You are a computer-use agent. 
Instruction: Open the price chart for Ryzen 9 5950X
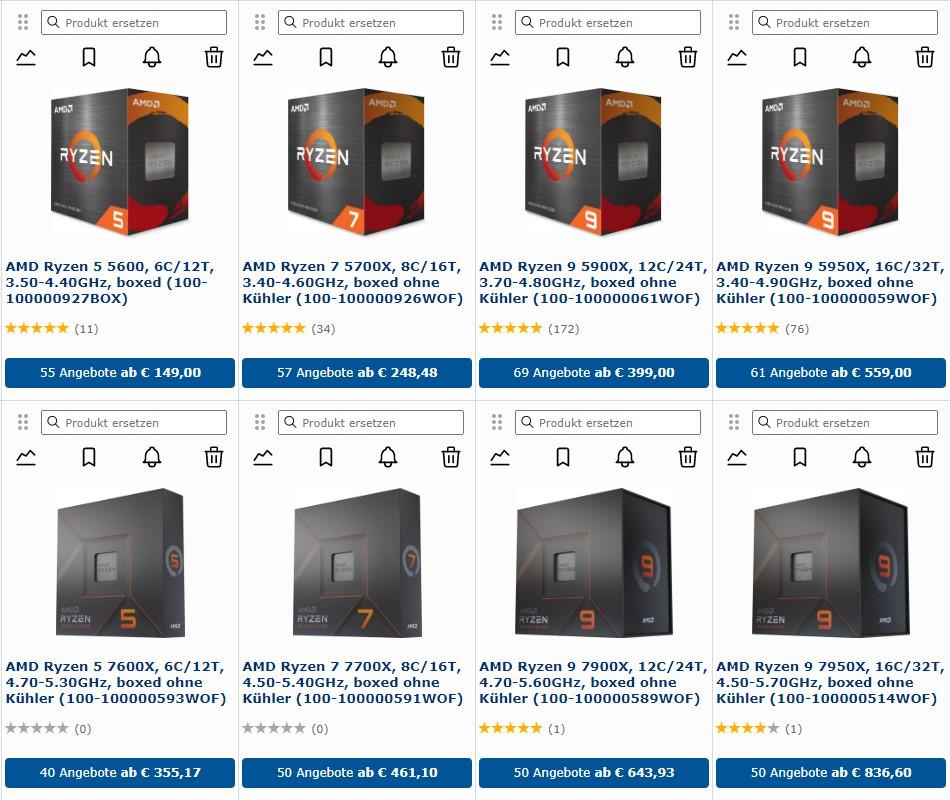[737, 57]
